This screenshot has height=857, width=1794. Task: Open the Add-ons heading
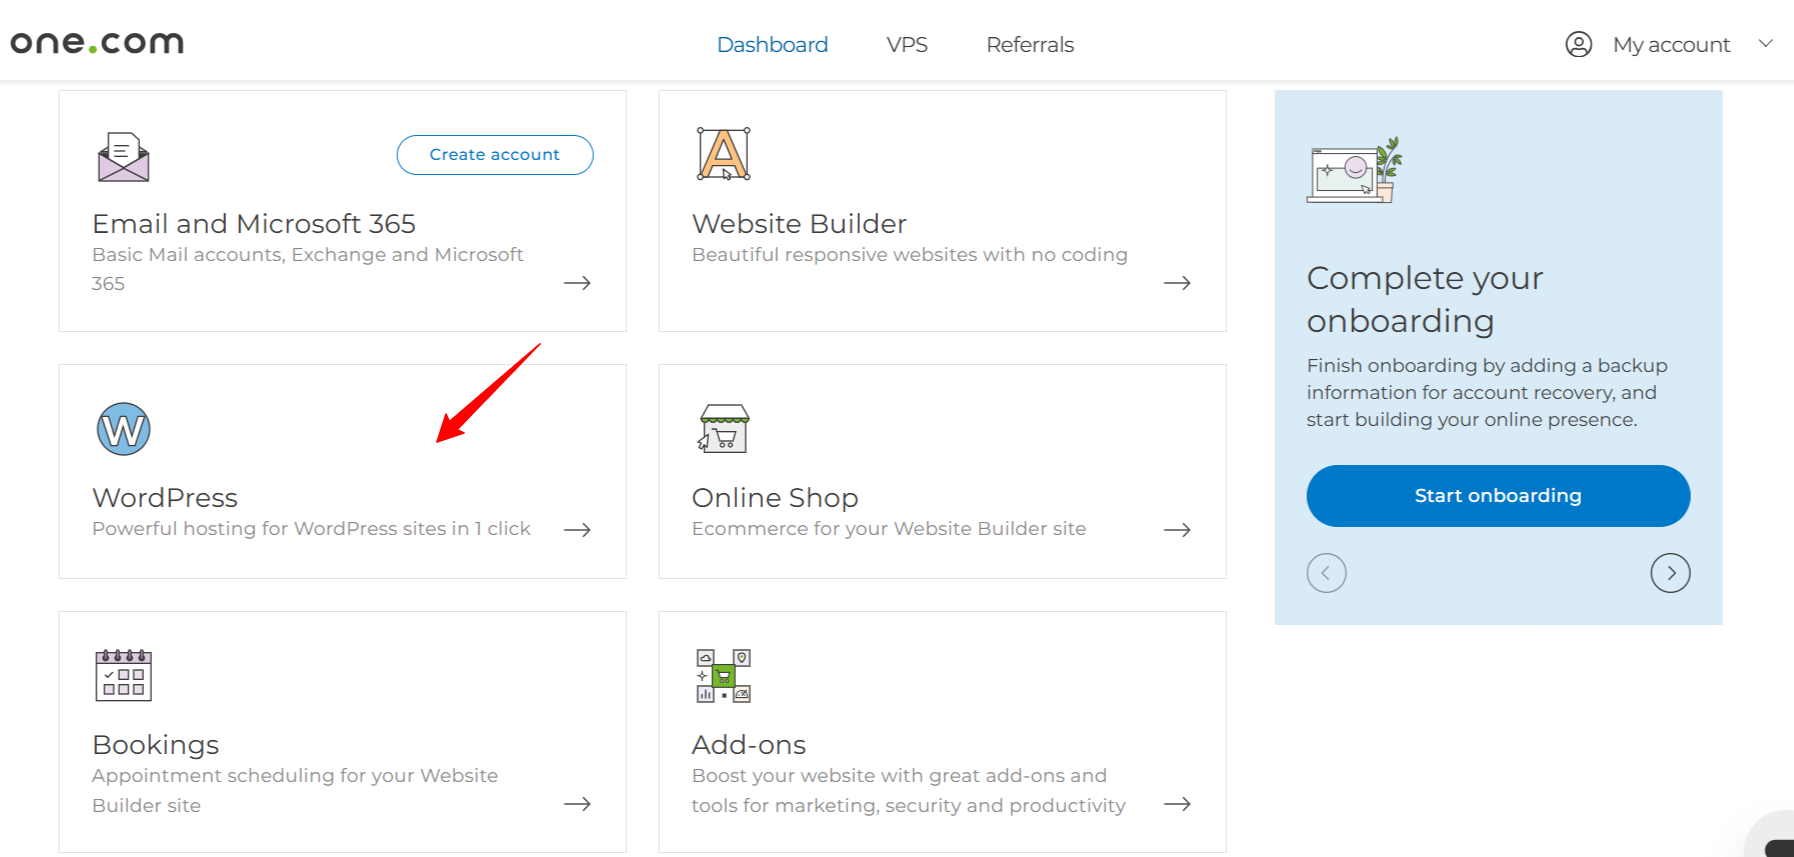[x=749, y=744]
